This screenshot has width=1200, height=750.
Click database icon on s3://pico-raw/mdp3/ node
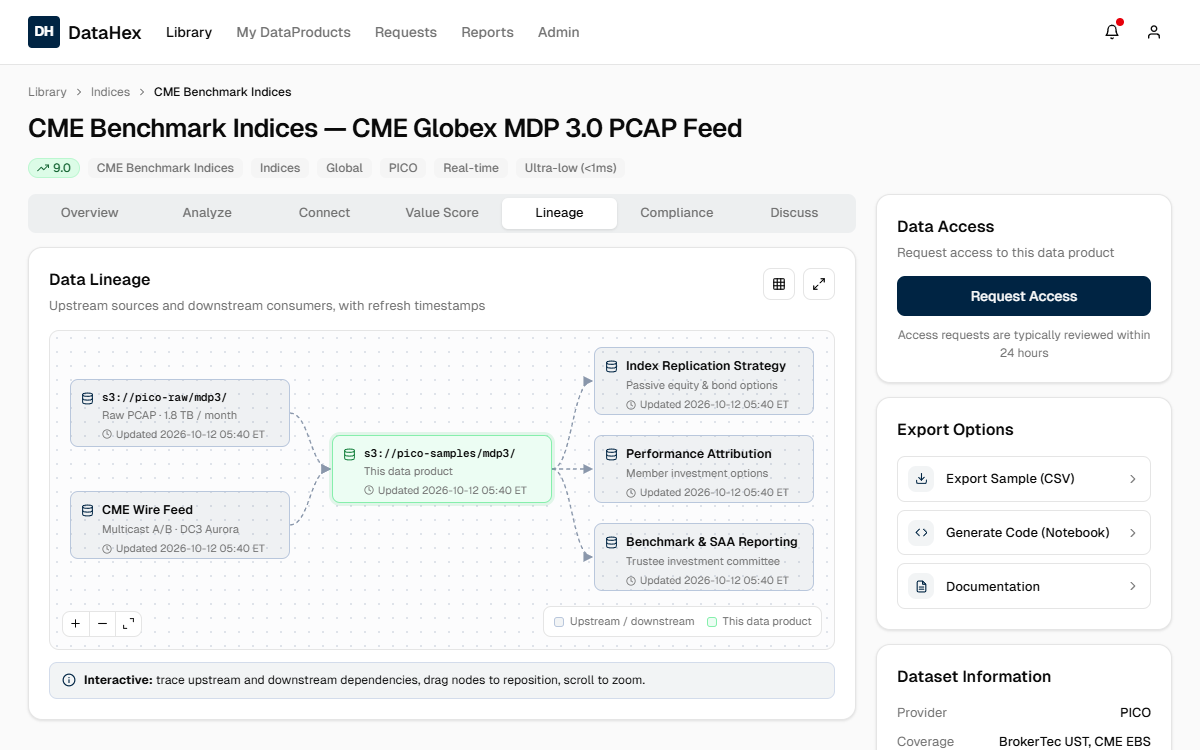tap(87, 398)
